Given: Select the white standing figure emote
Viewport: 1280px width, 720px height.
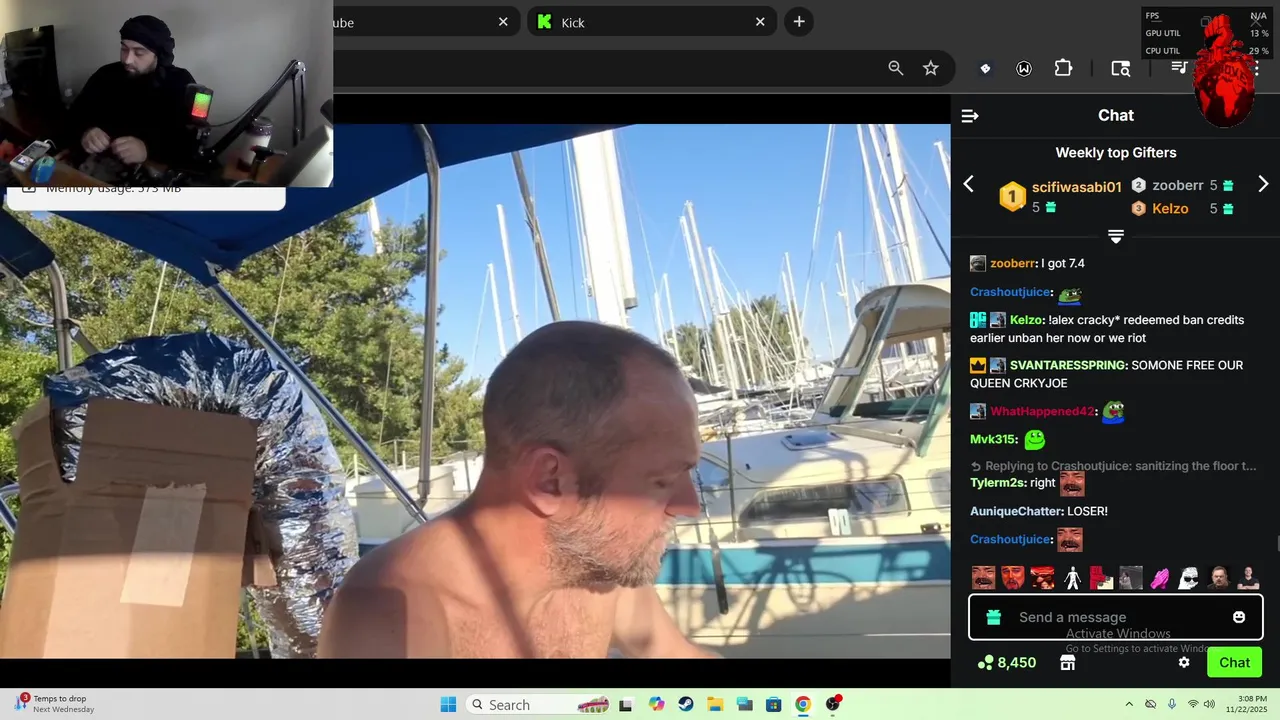Looking at the screenshot, I should point(1072,577).
